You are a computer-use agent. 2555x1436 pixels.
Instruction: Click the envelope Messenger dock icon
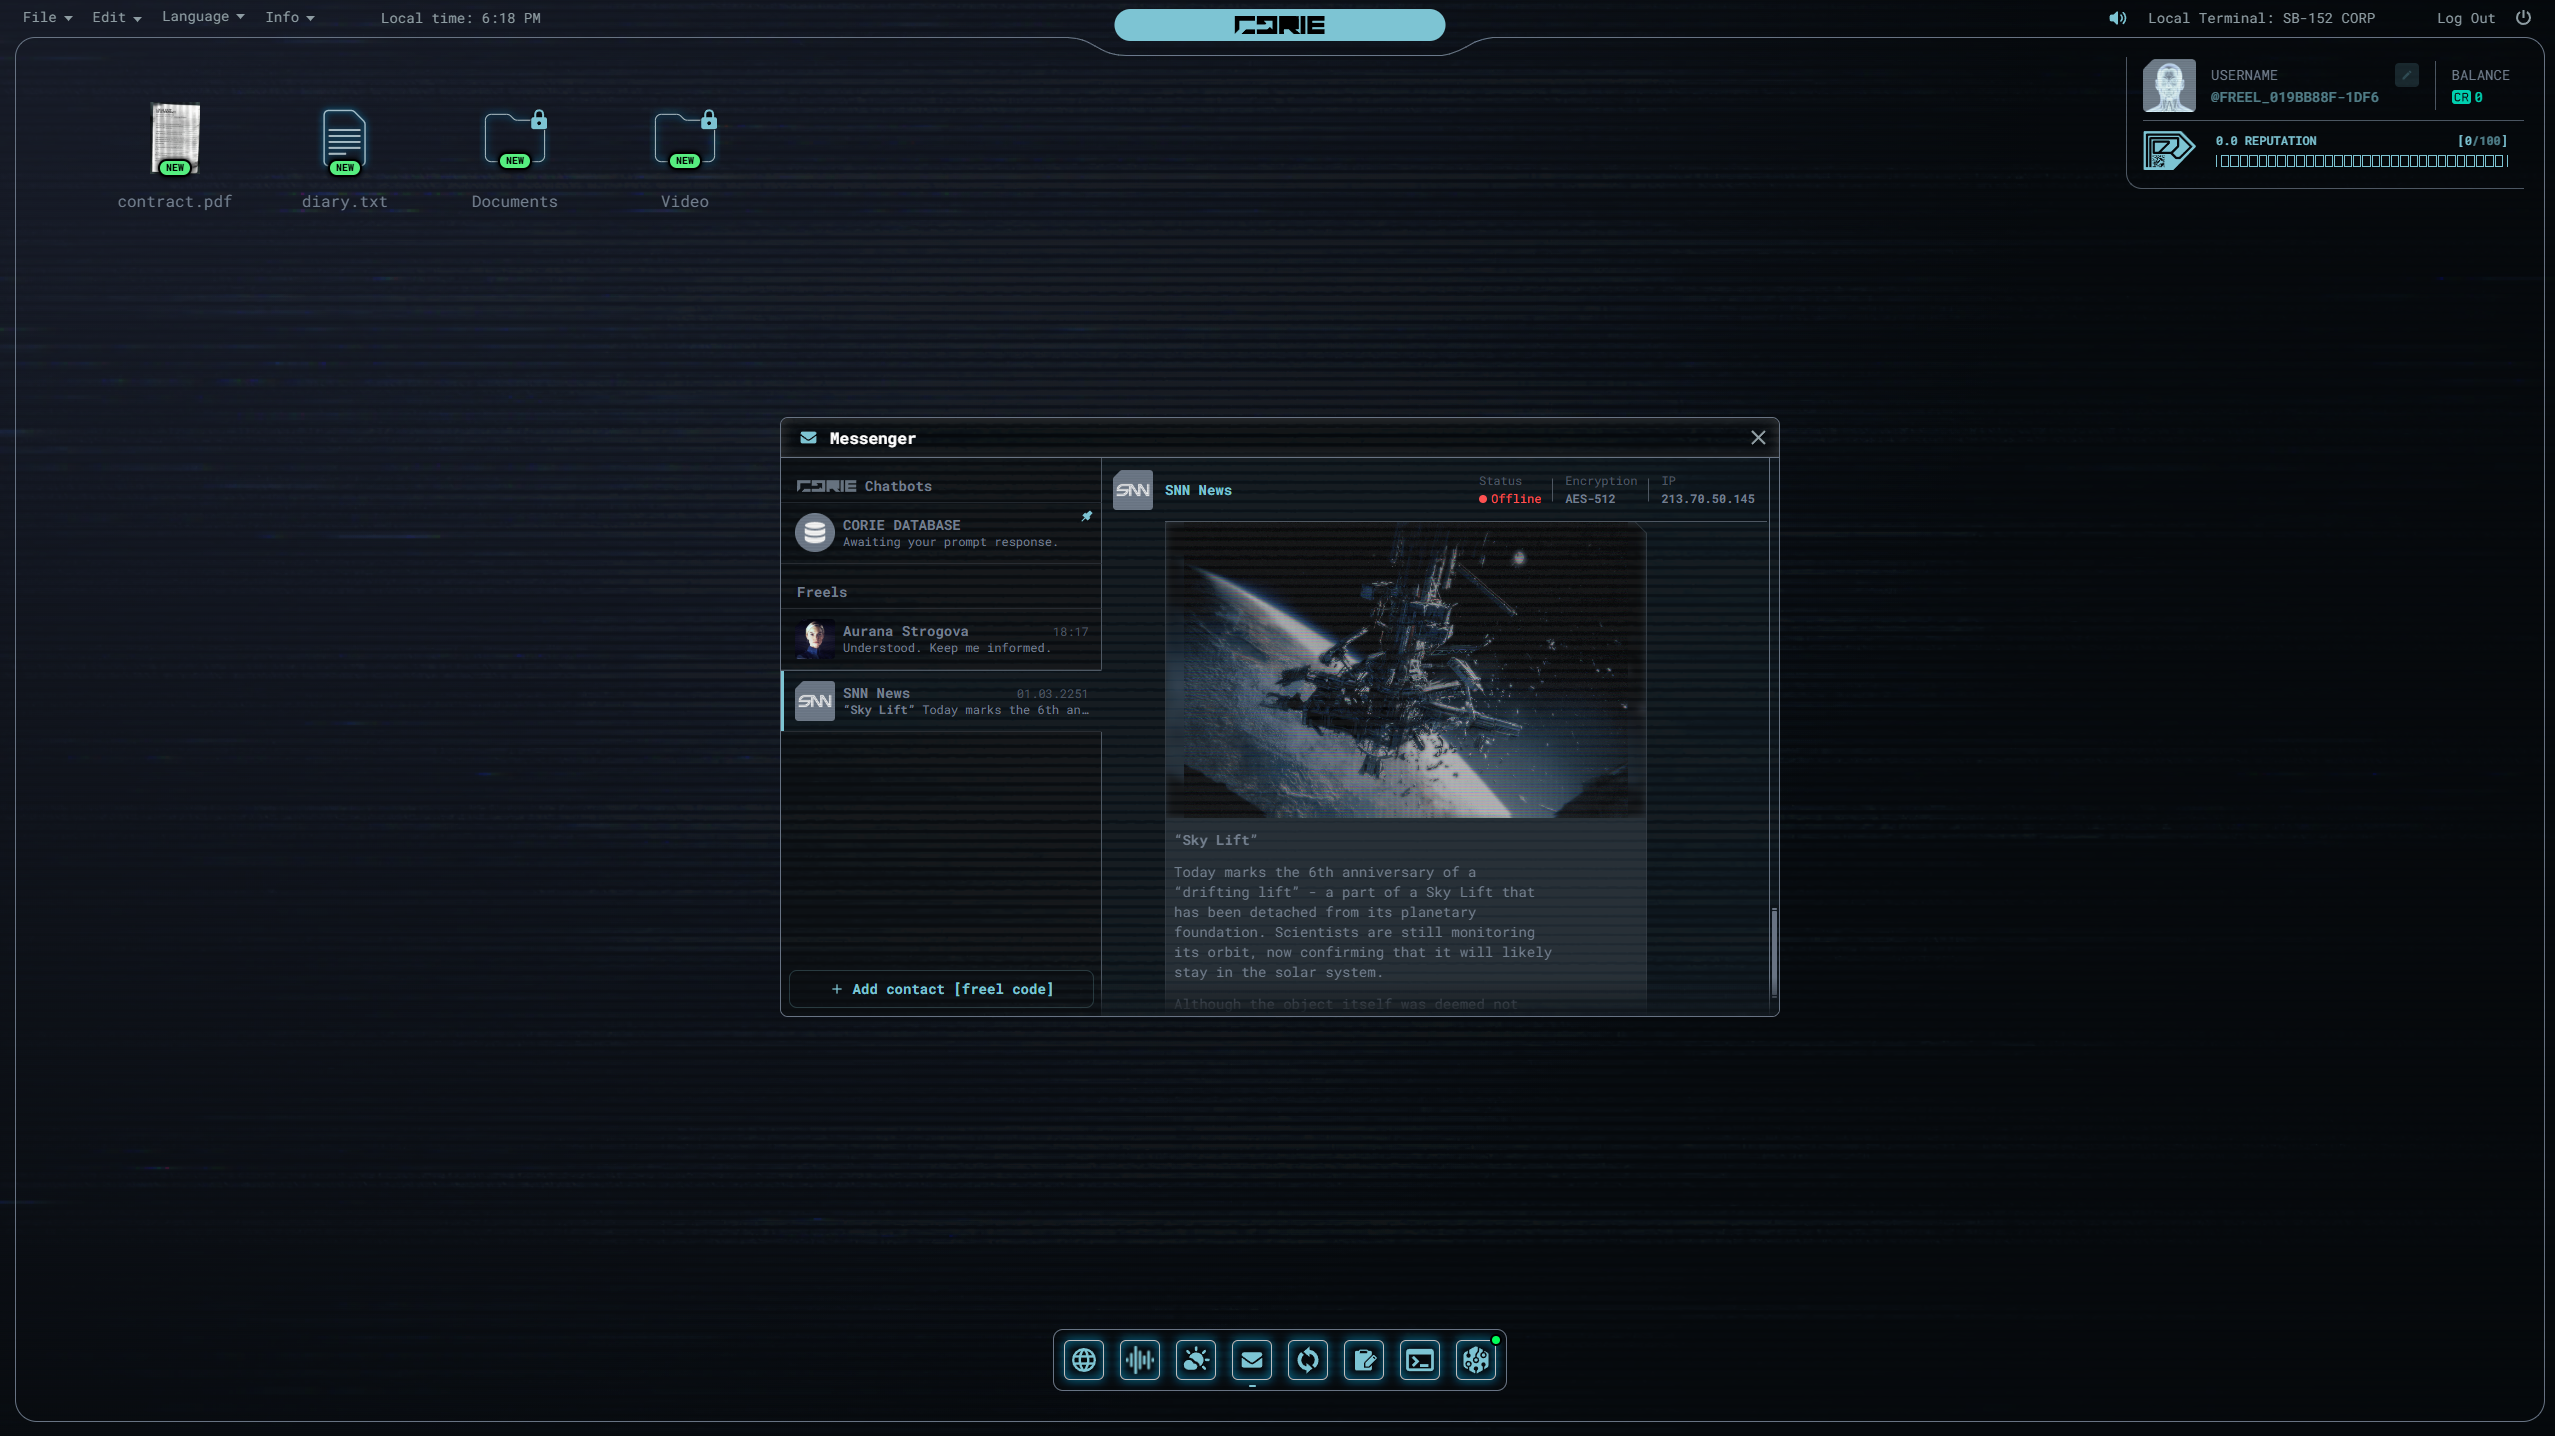1252,1360
